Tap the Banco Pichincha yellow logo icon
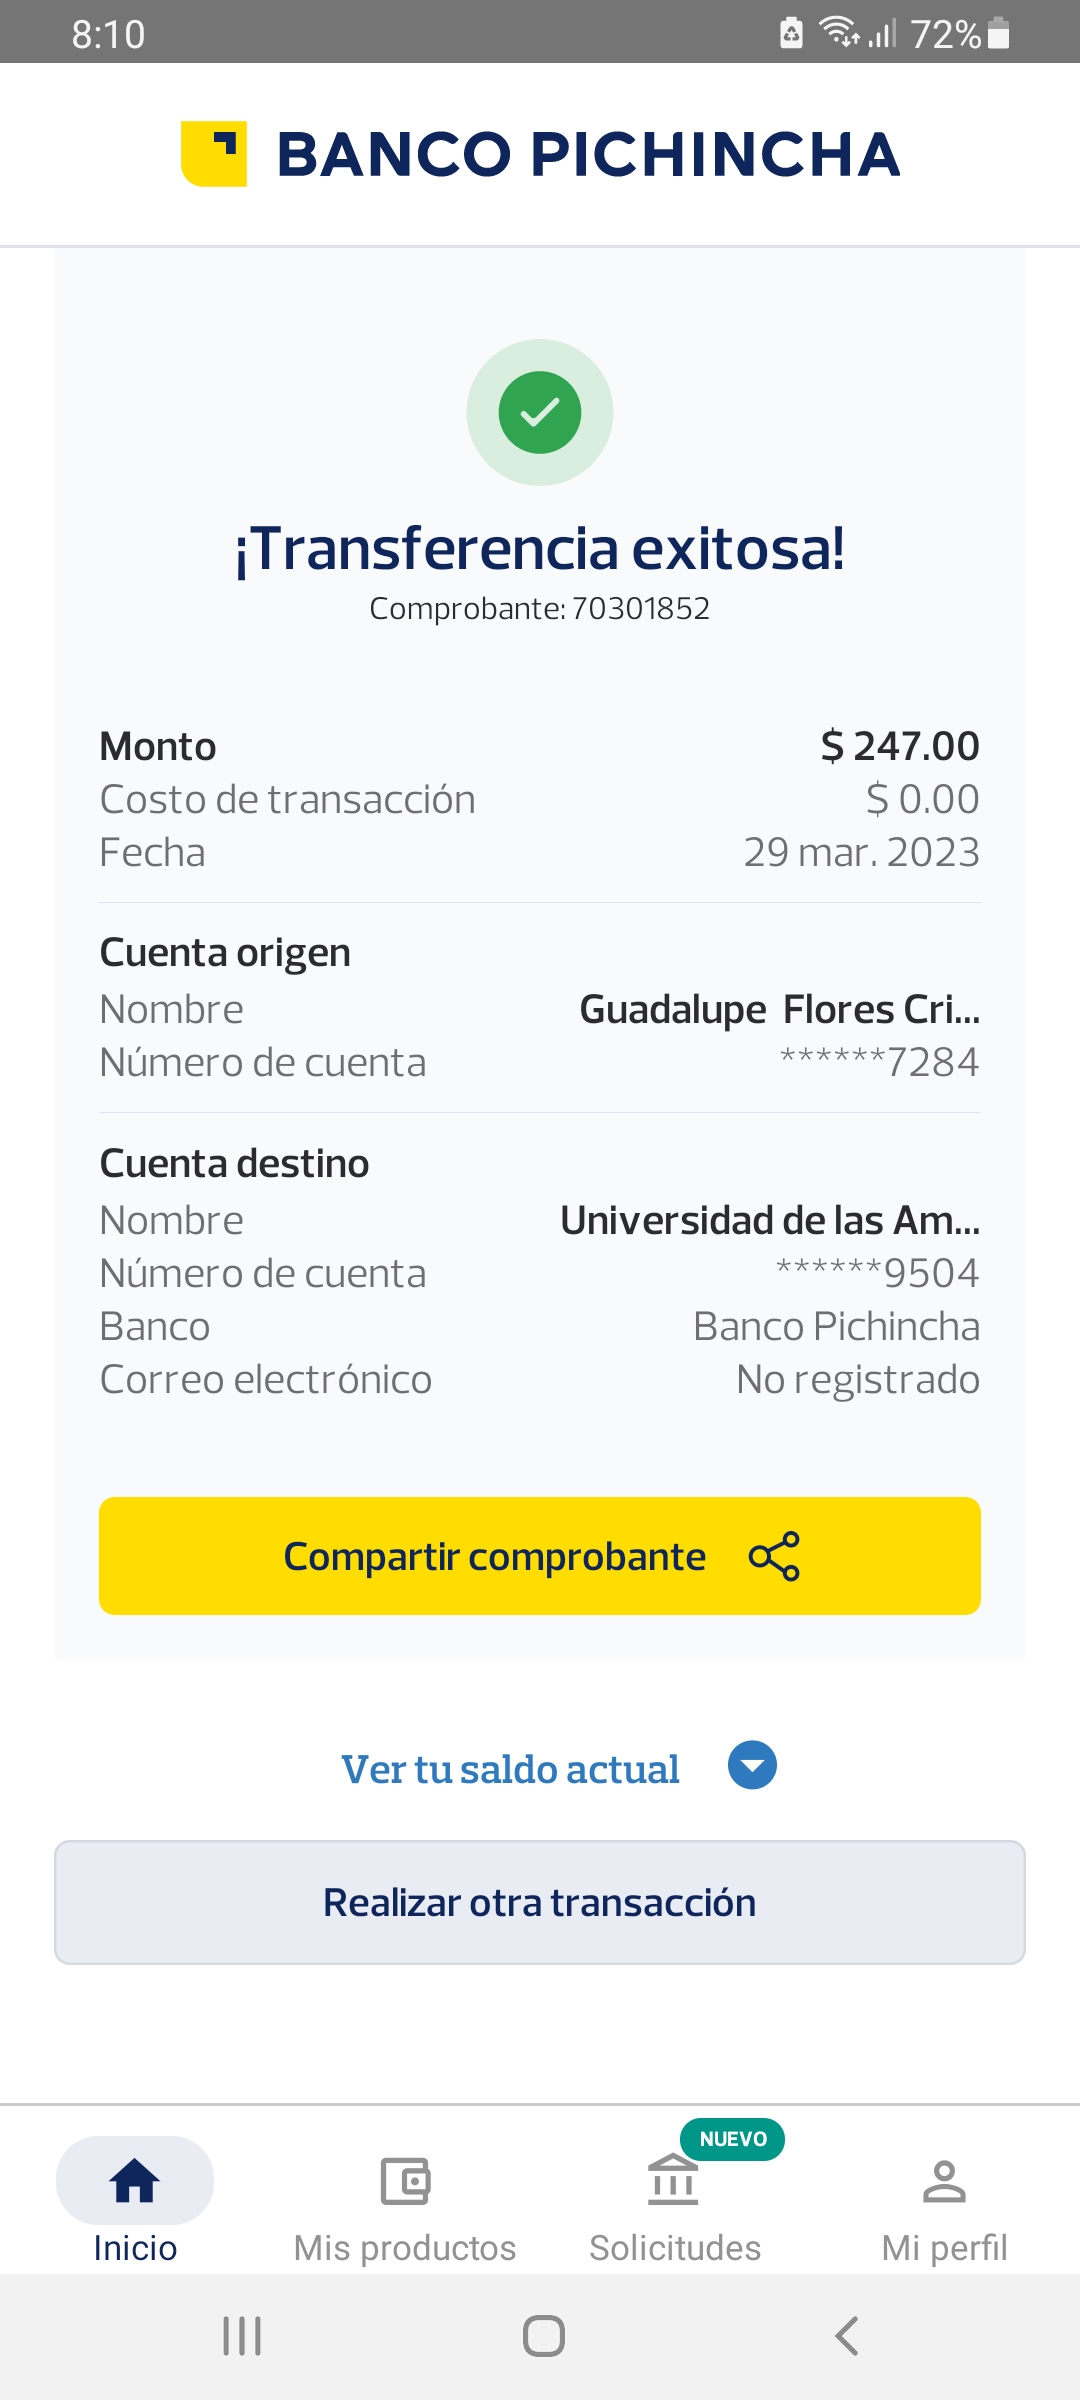This screenshot has height=2400, width=1080. pos(214,154)
